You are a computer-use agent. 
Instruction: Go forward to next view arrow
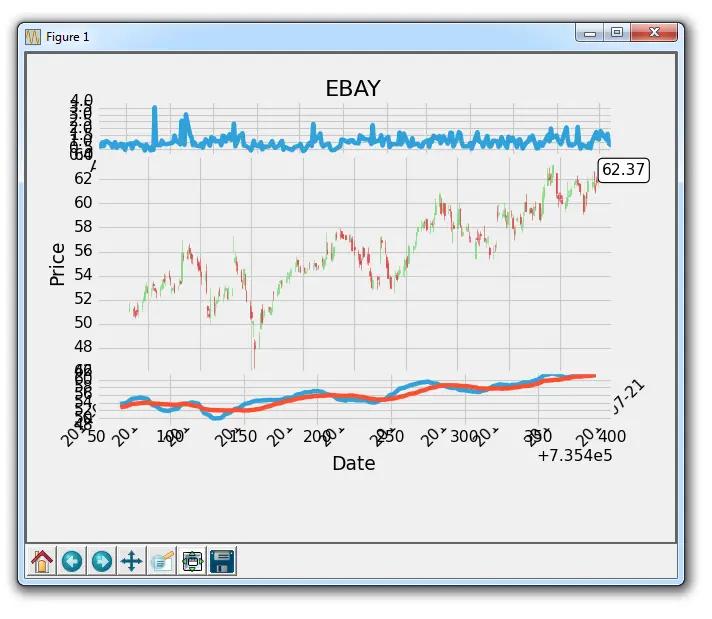coord(102,561)
